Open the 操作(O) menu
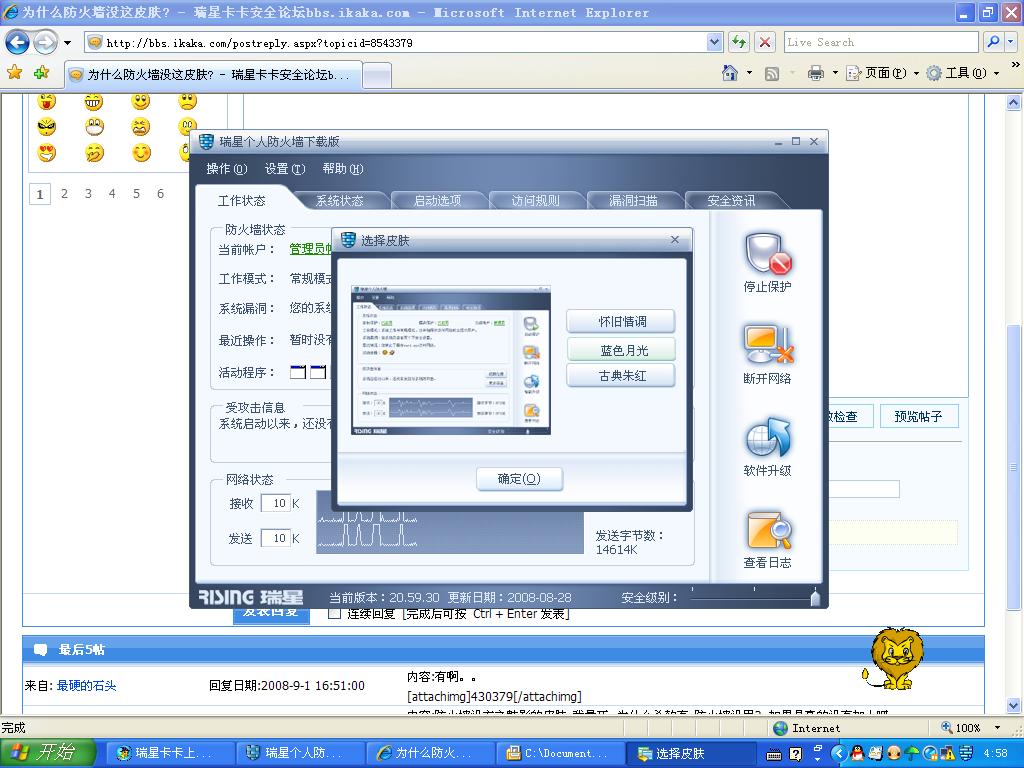This screenshot has width=1024, height=768. (227, 168)
